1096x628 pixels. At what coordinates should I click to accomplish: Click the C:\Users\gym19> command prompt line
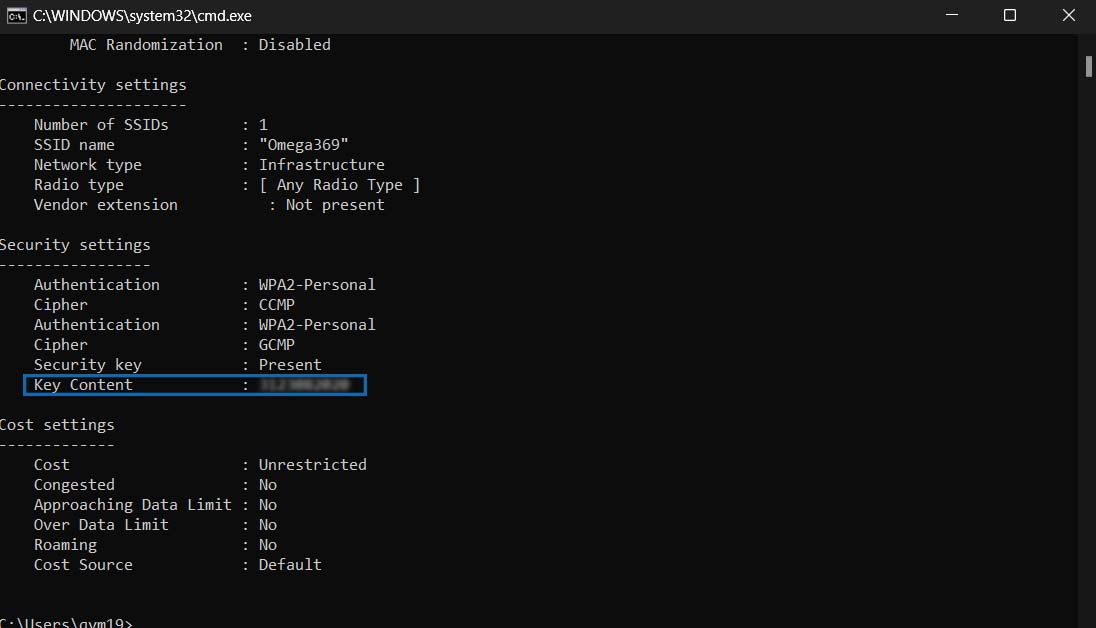66,622
